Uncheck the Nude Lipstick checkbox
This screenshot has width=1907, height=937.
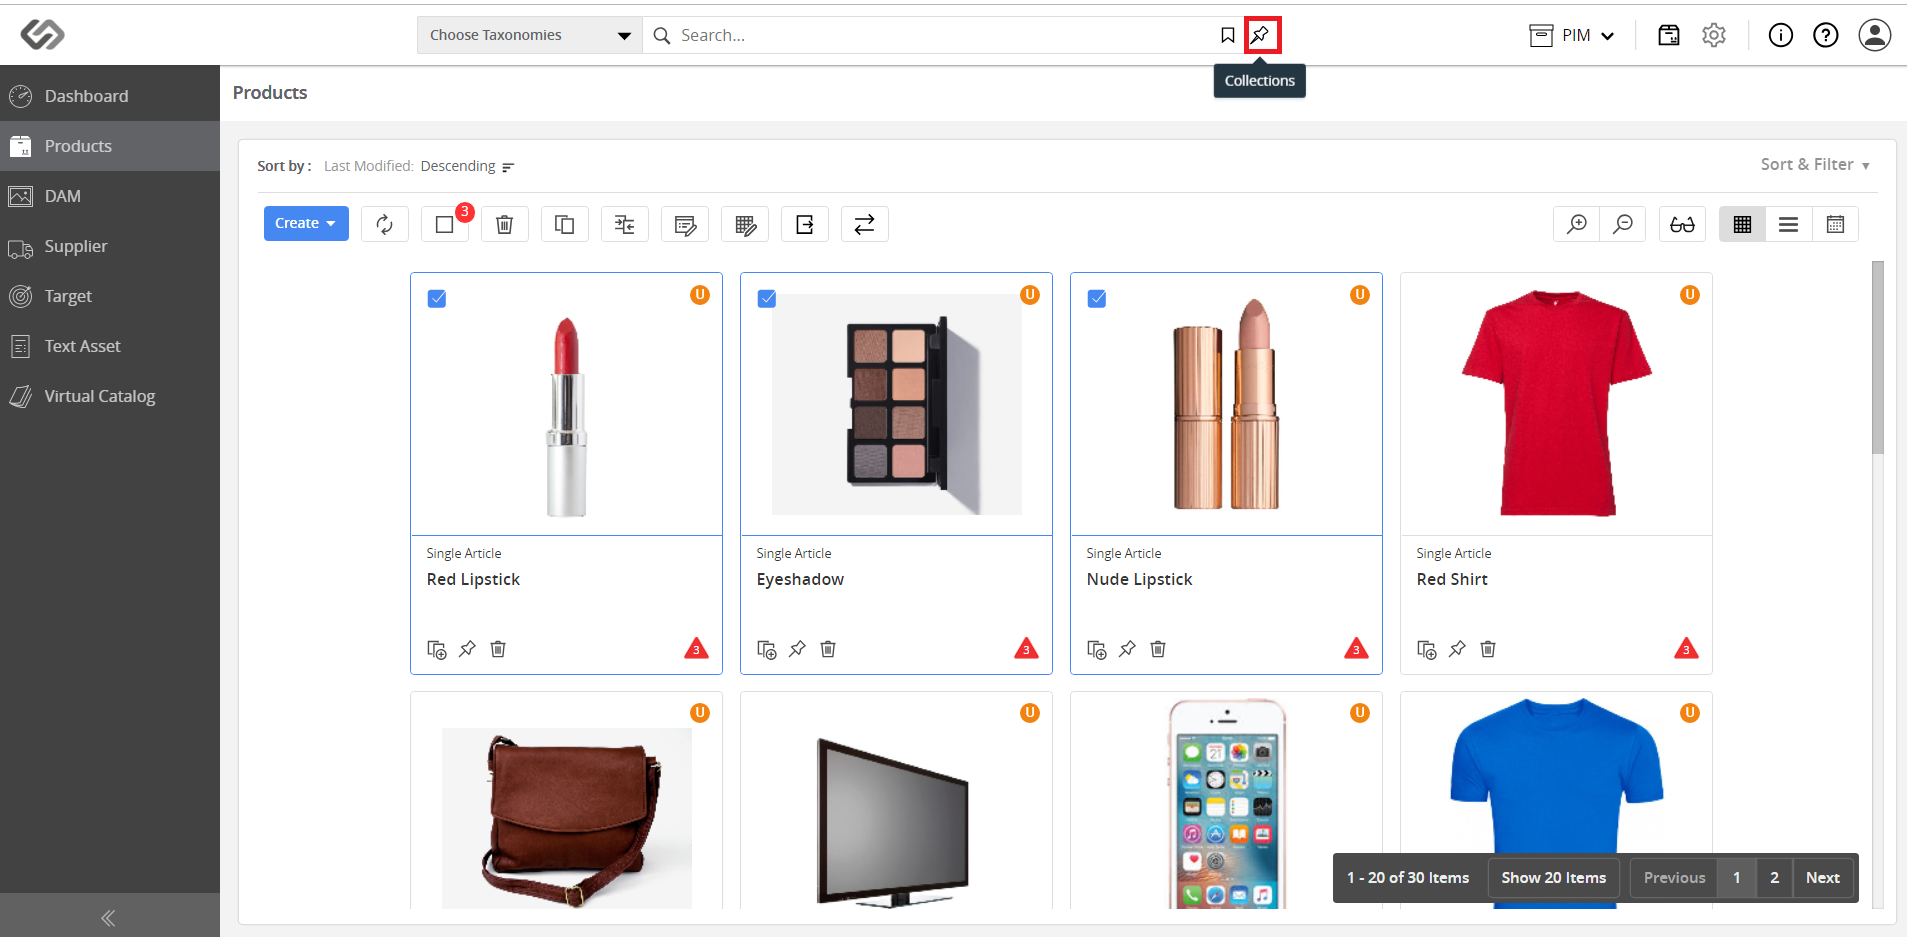pyautogui.click(x=1097, y=298)
